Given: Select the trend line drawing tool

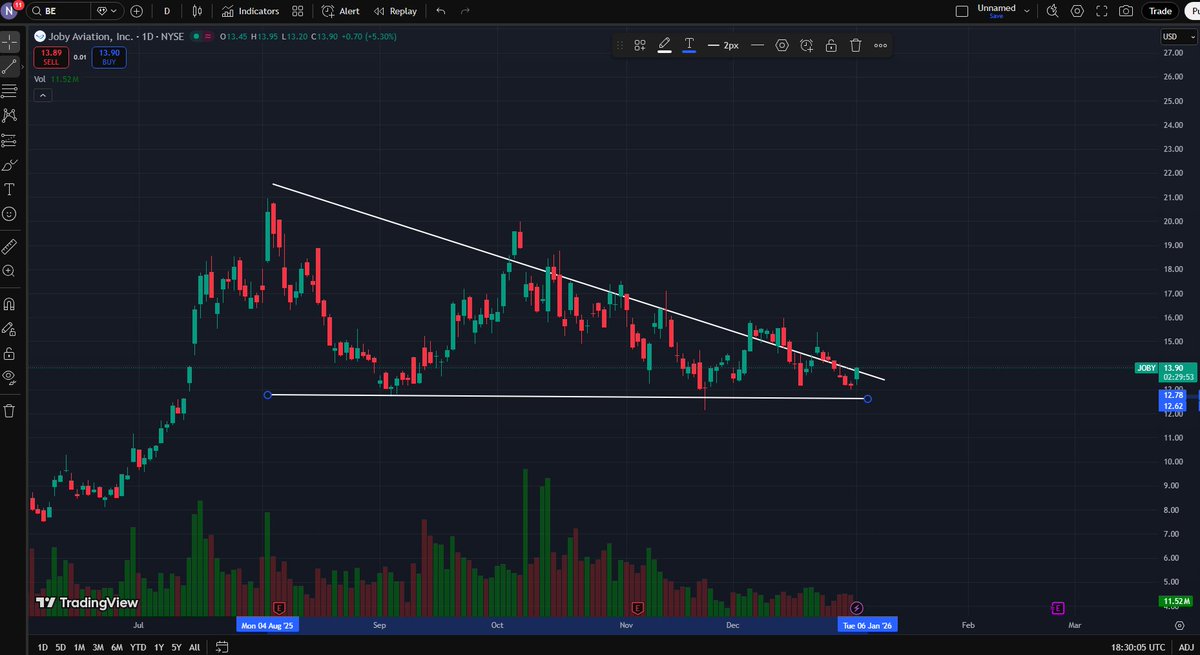Looking at the screenshot, I should pos(10,67).
